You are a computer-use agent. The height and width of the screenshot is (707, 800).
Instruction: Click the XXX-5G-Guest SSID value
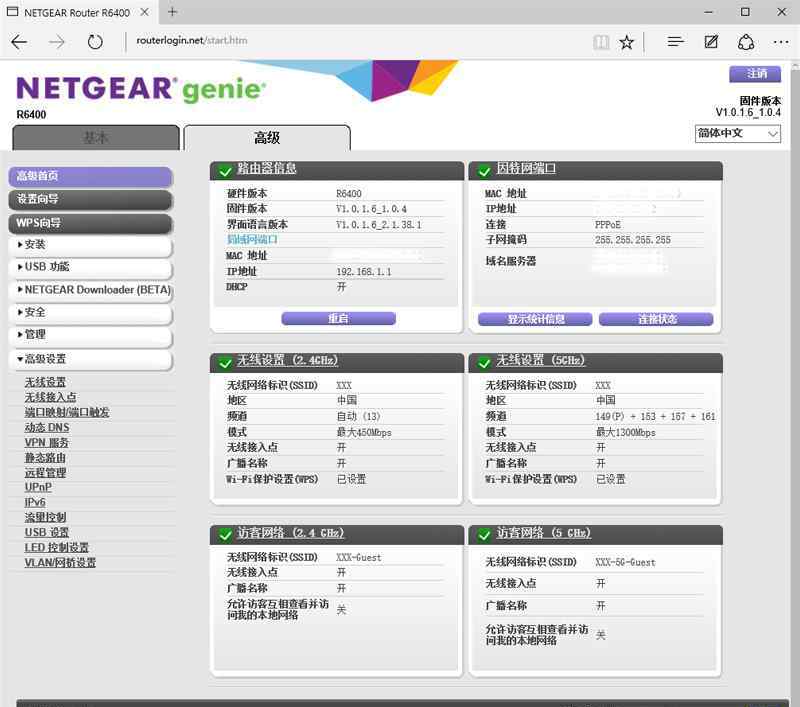pos(626,562)
